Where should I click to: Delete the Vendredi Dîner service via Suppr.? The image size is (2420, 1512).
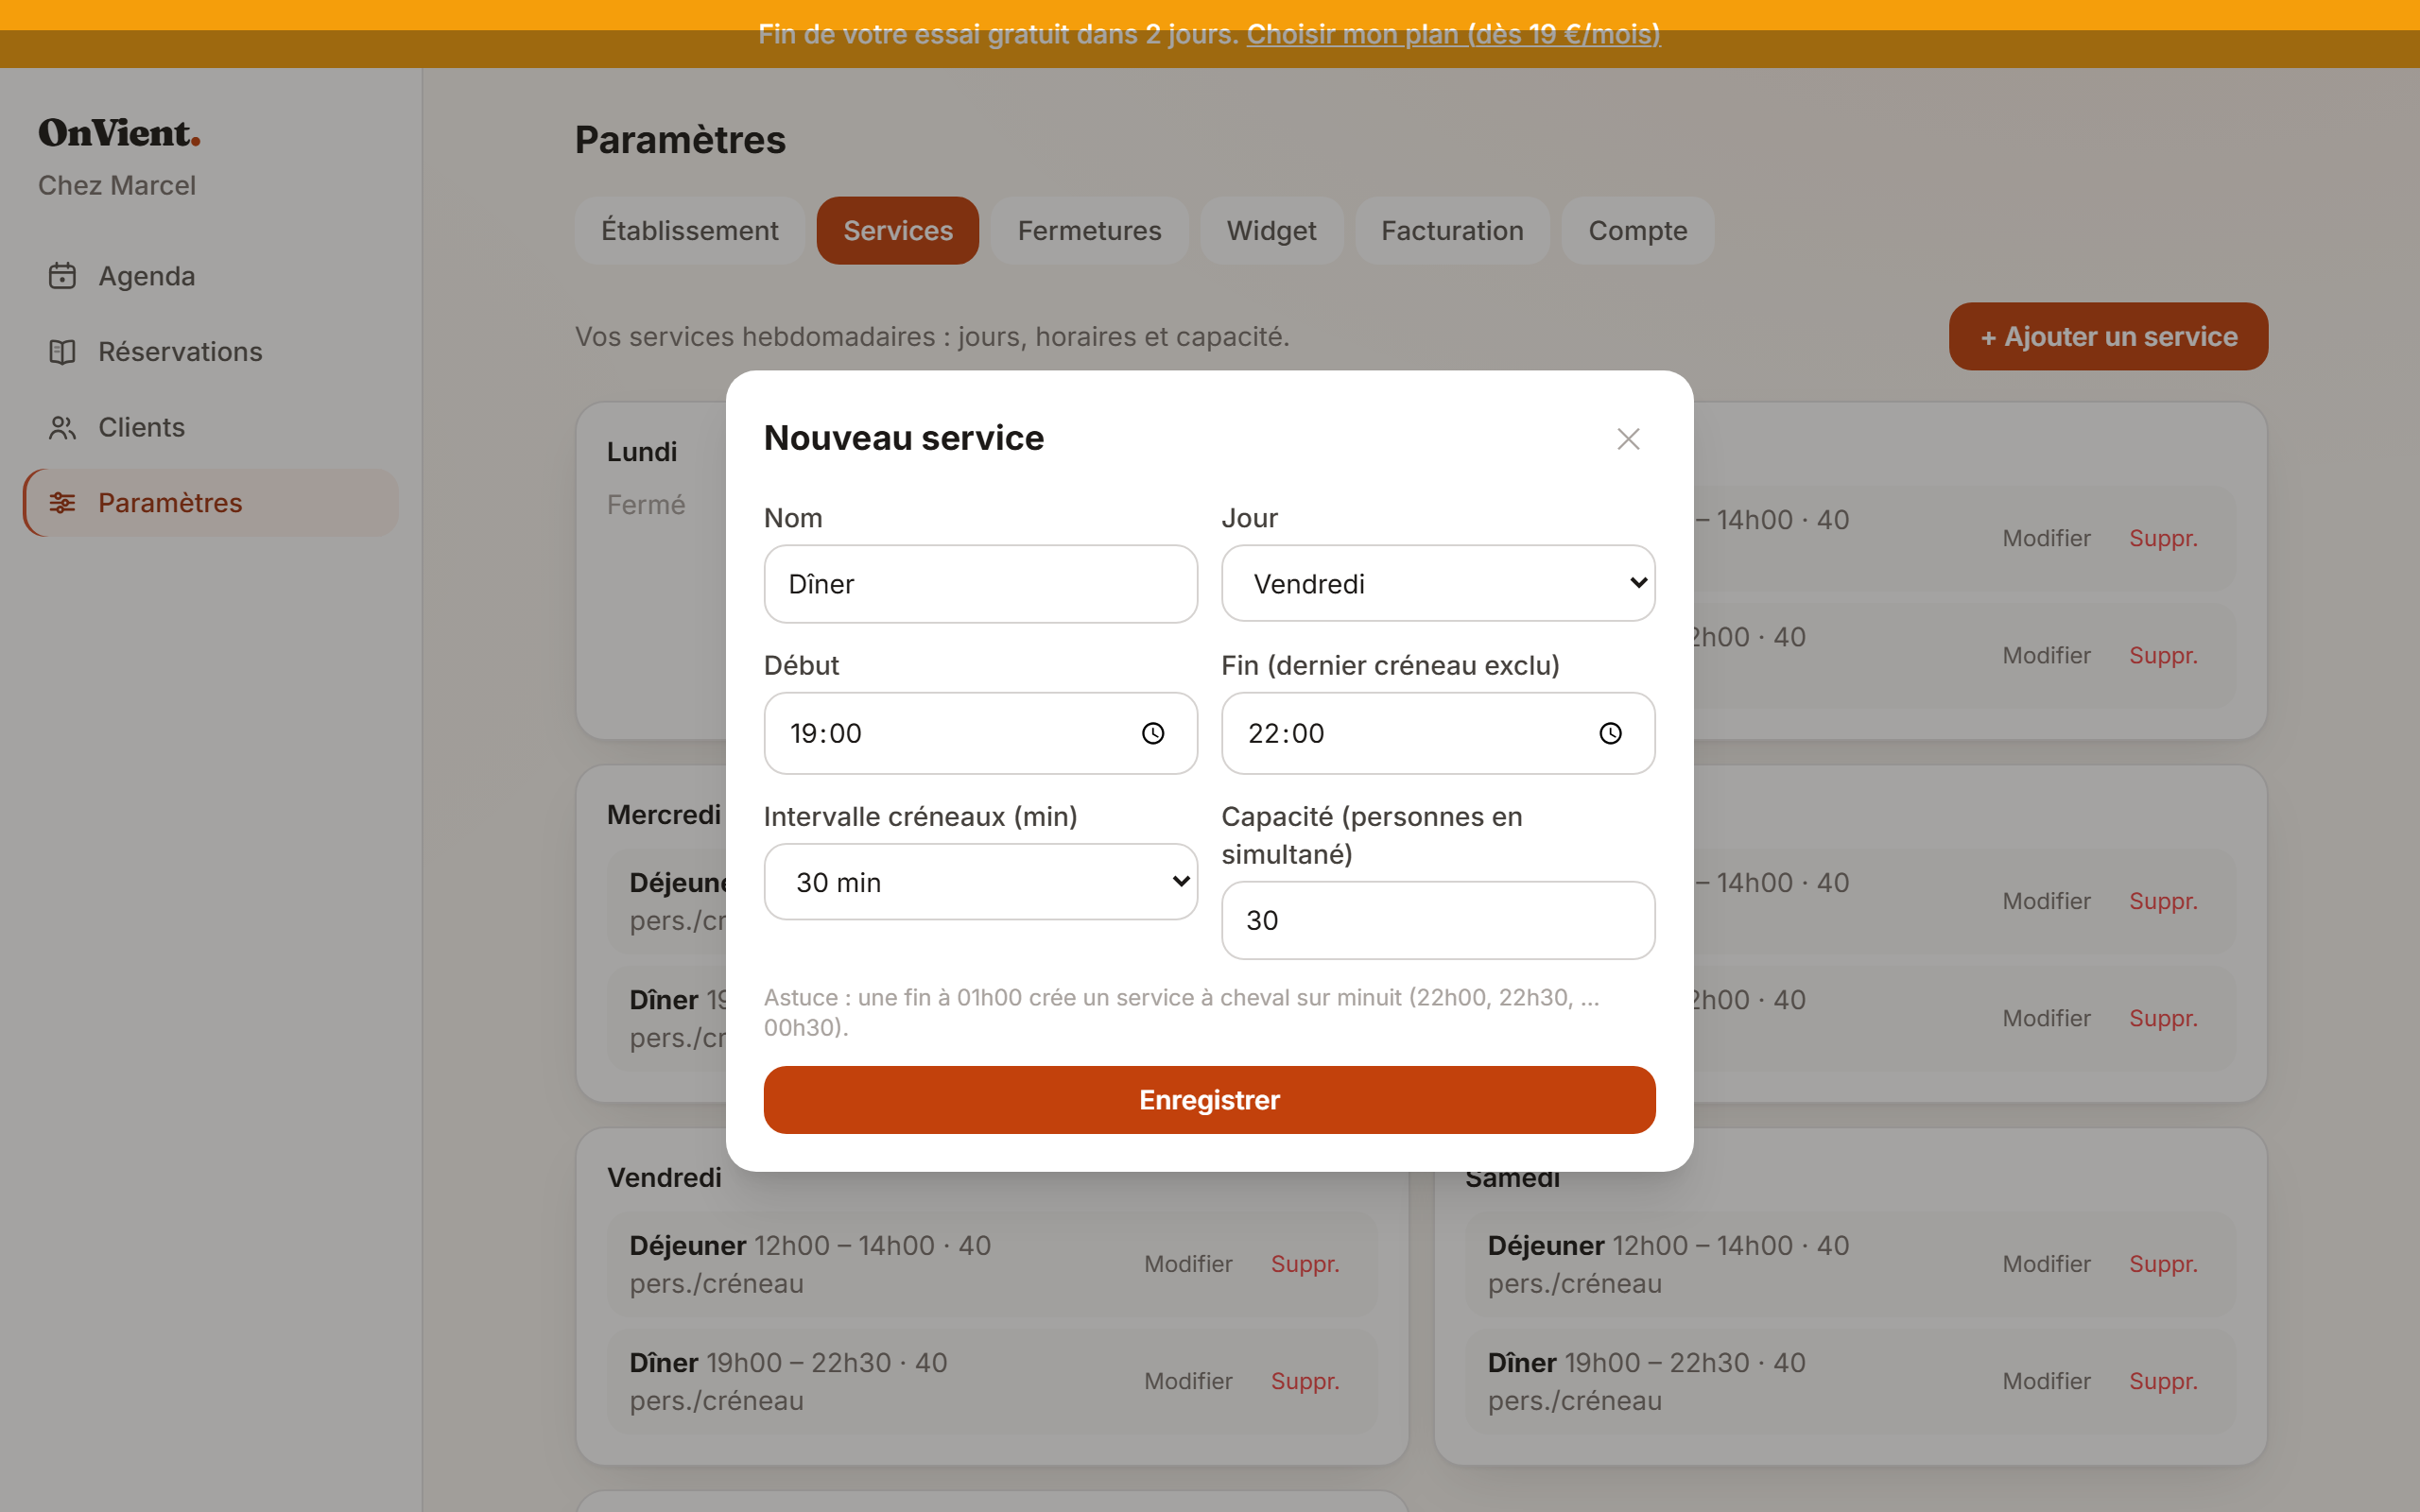click(1305, 1381)
